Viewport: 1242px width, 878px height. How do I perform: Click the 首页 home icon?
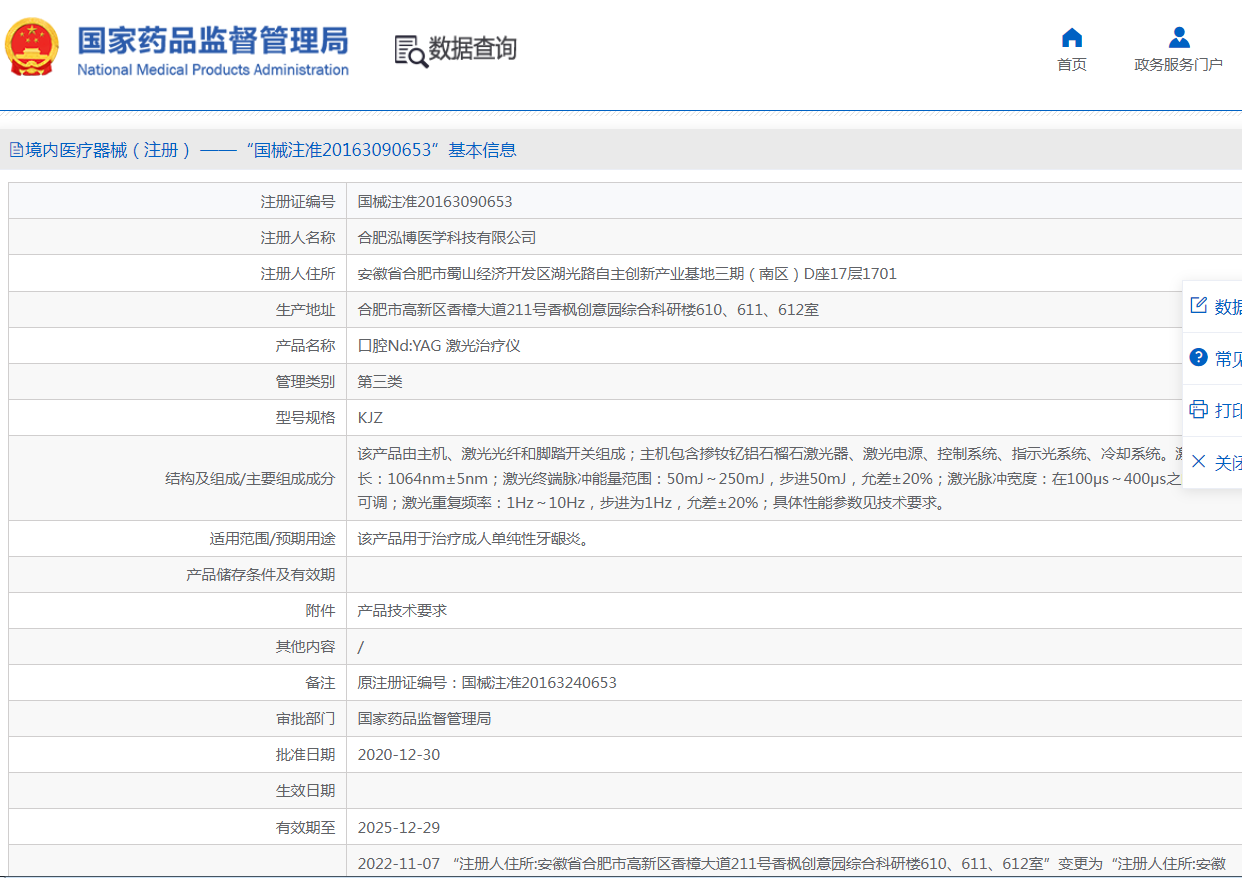[1072, 38]
